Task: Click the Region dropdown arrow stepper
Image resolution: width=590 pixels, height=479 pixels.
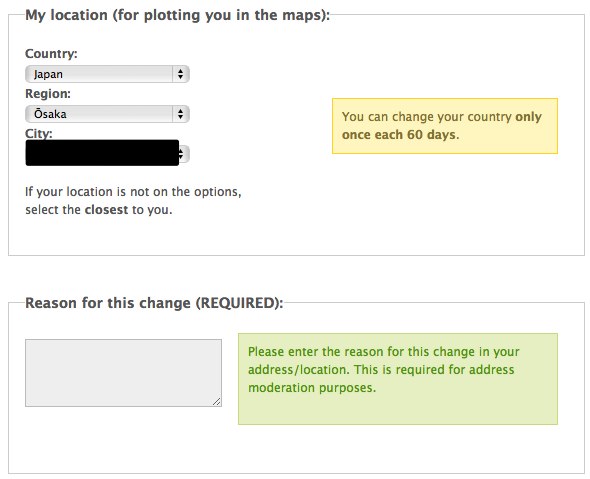Action: coord(181,114)
